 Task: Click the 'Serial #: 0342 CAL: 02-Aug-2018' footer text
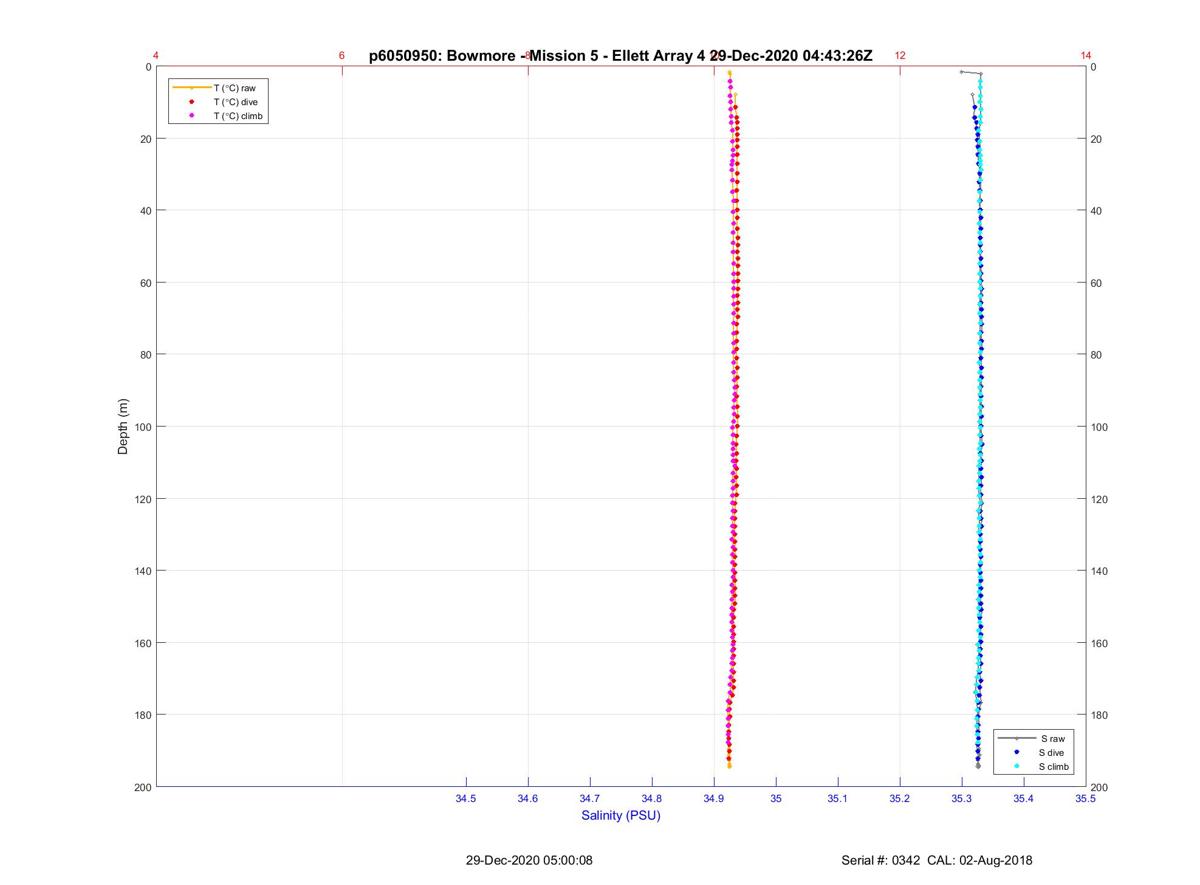click(937, 860)
